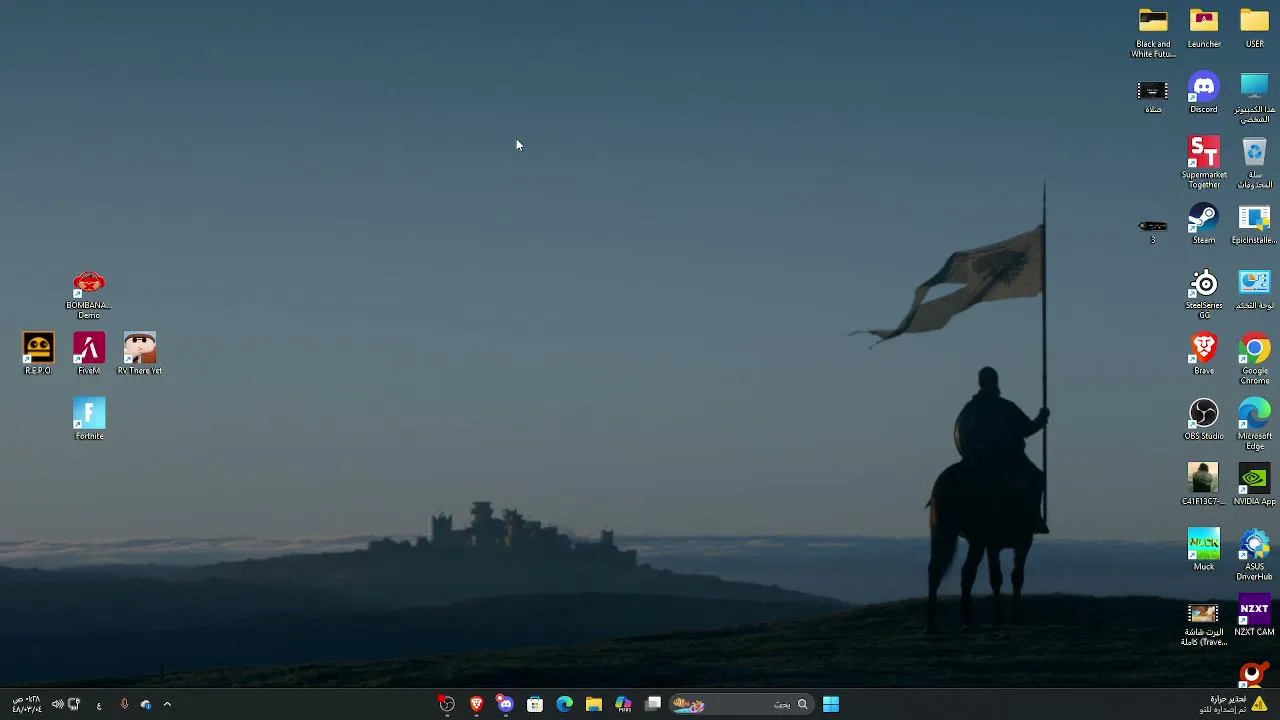Select the Control Panel desktop icon

(x=1254, y=290)
